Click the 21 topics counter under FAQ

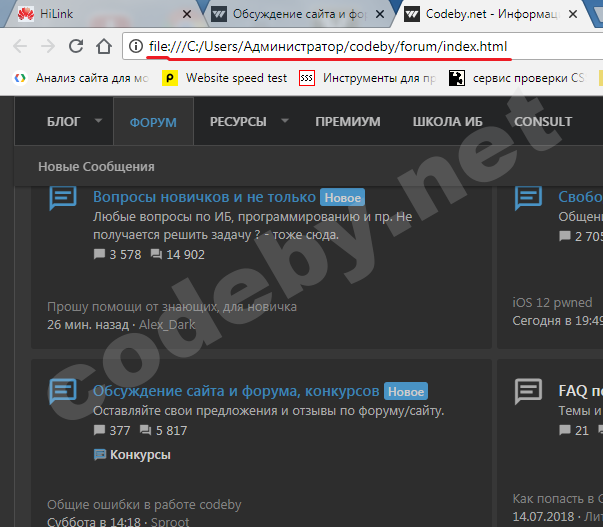click(x=574, y=430)
